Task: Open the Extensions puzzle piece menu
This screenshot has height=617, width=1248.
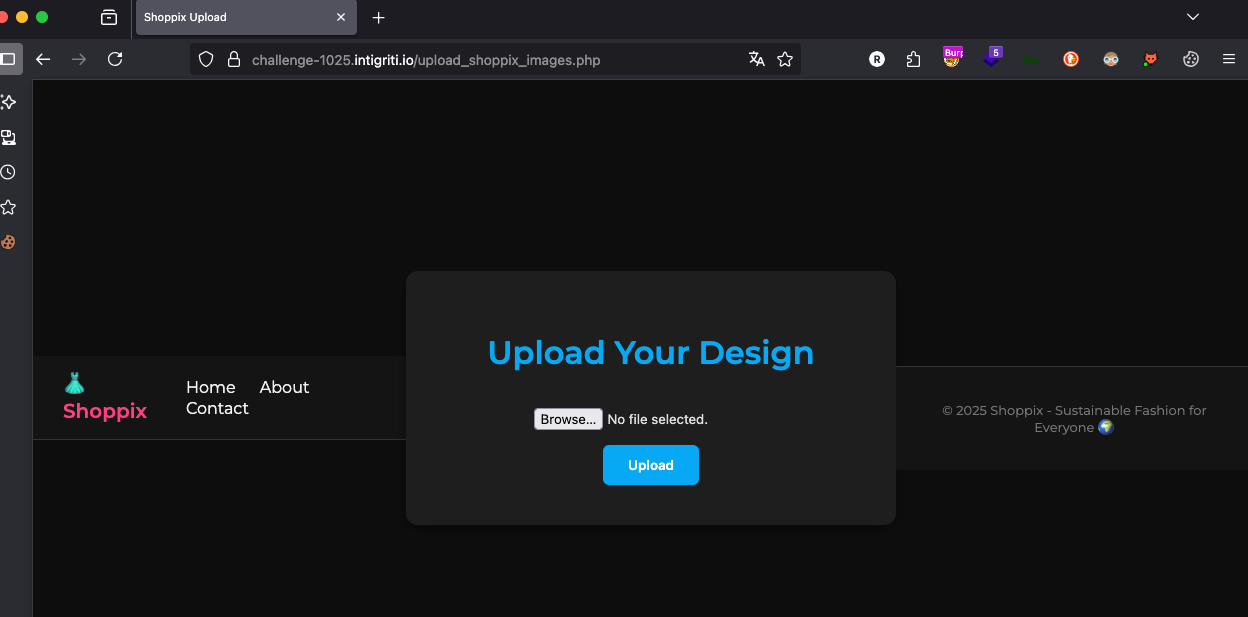Action: tap(913, 59)
